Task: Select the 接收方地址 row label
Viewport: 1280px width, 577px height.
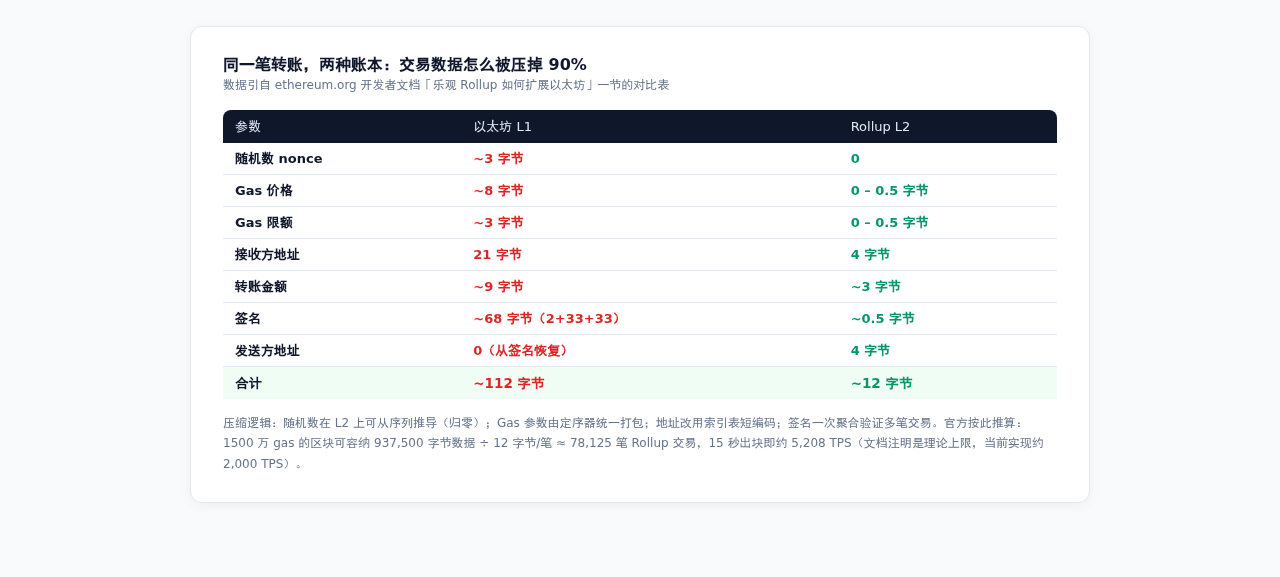Action: pyautogui.click(x=267, y=255)
